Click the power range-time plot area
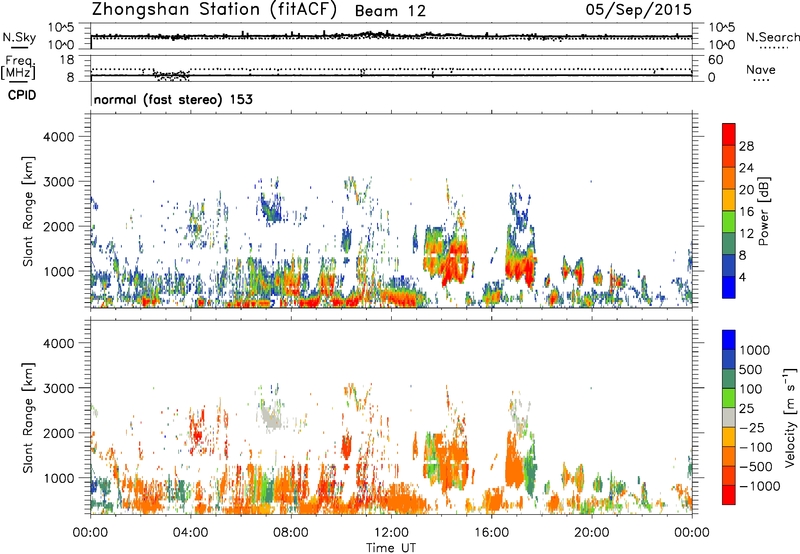 coord(391,211)
